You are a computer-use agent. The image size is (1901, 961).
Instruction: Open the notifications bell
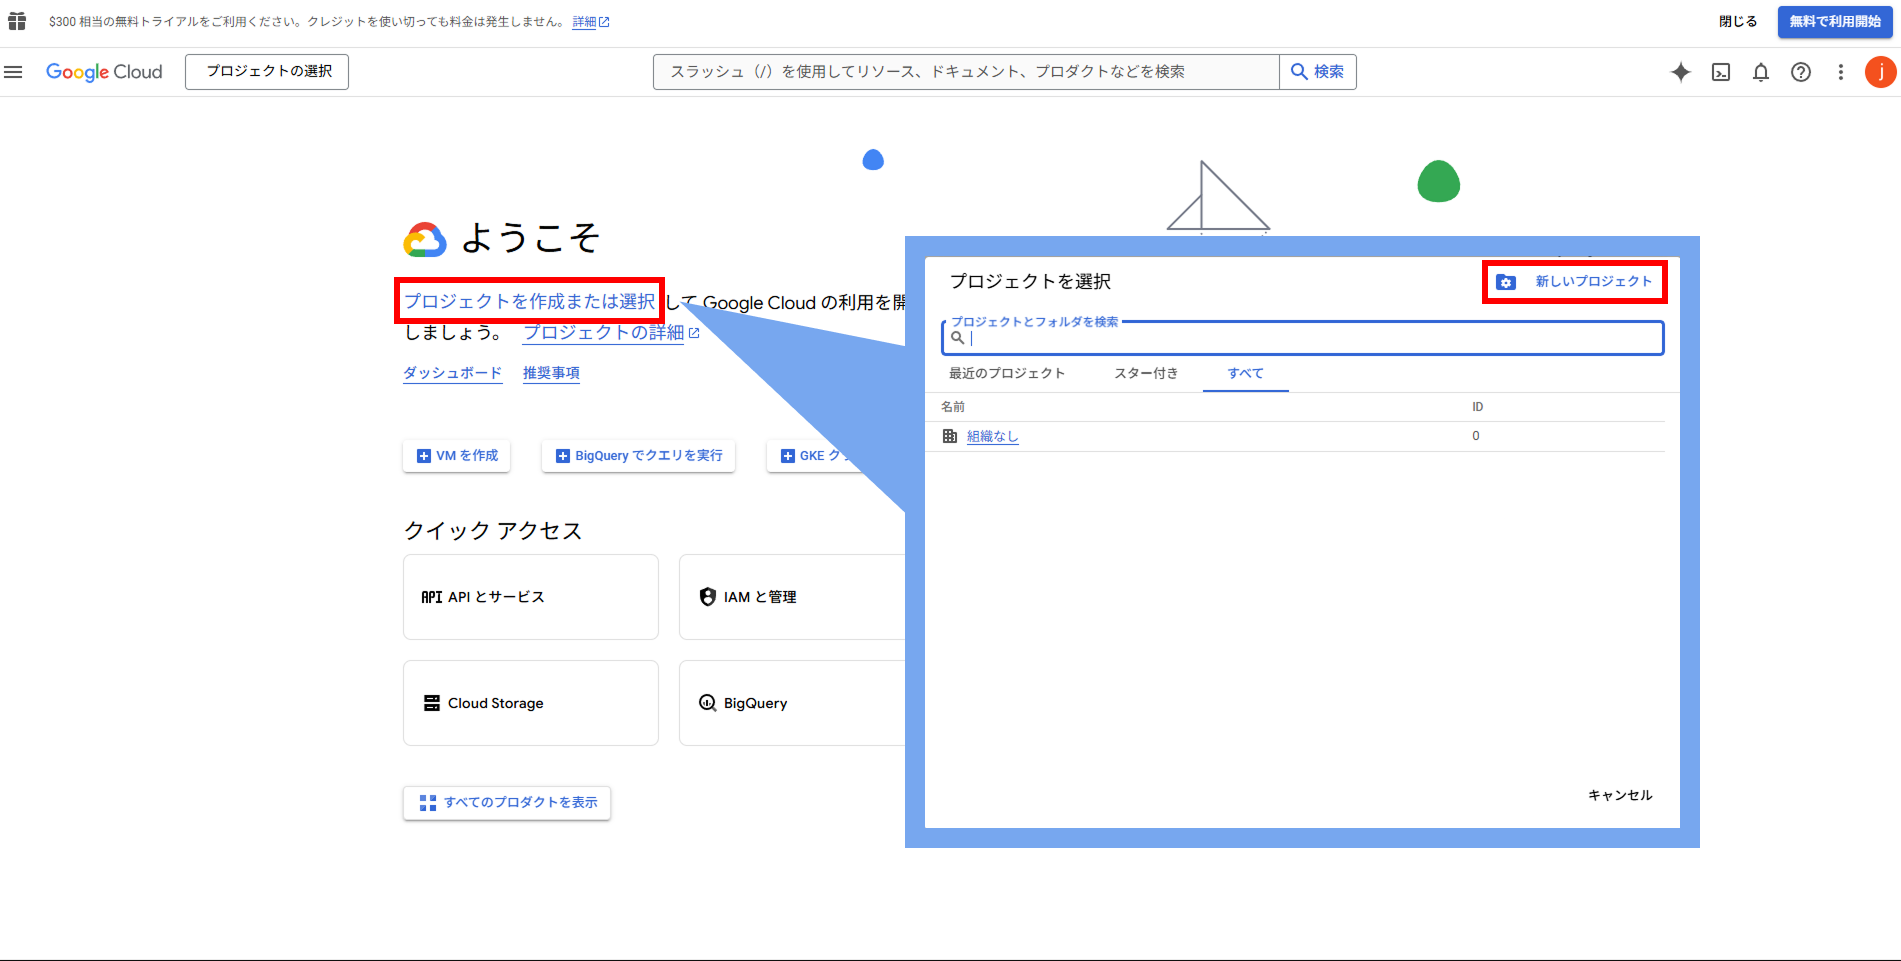(x=1761, y=72)
